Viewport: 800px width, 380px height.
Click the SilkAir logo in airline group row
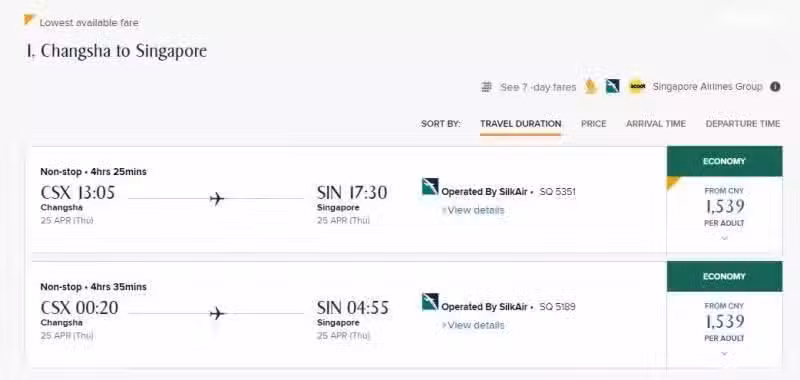coord(613,87)
